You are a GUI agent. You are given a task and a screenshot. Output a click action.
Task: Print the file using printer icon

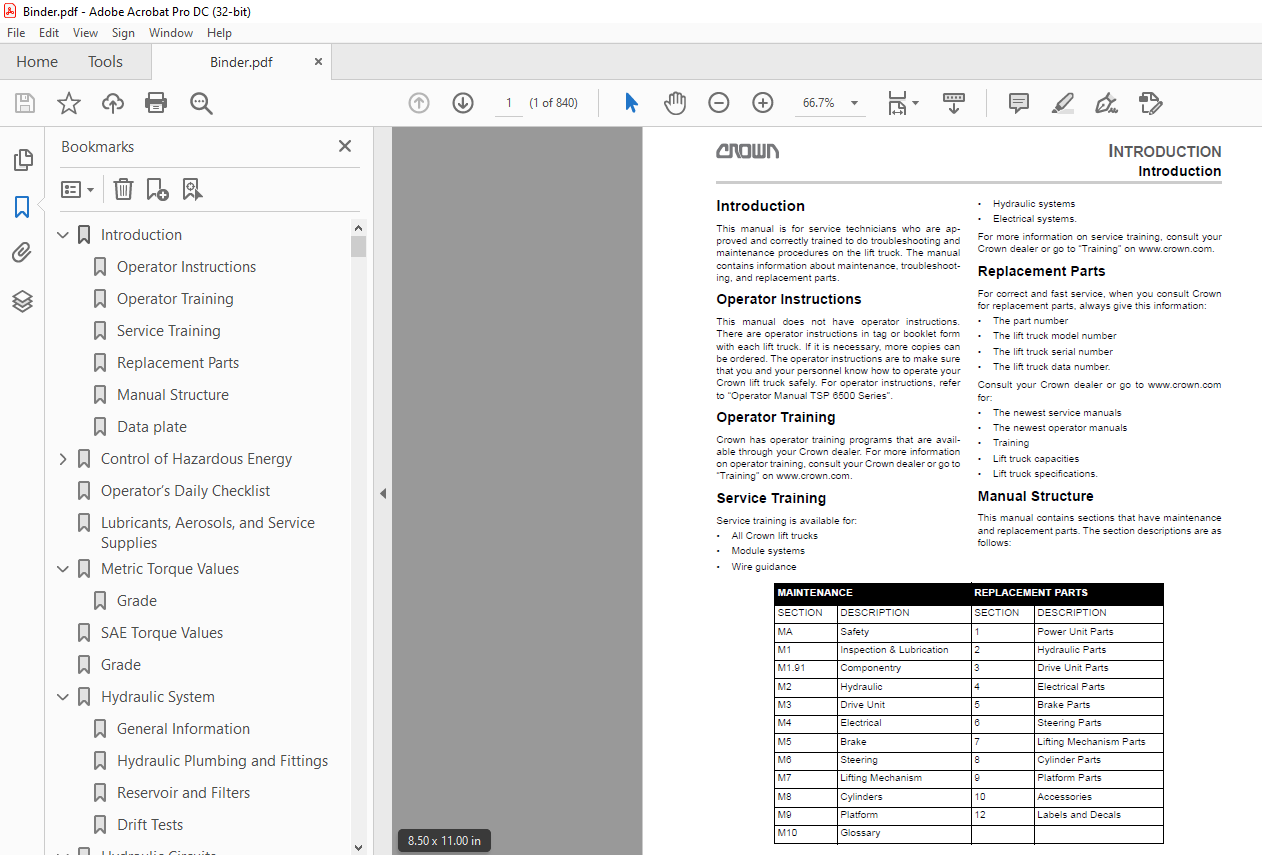[156, 103]
